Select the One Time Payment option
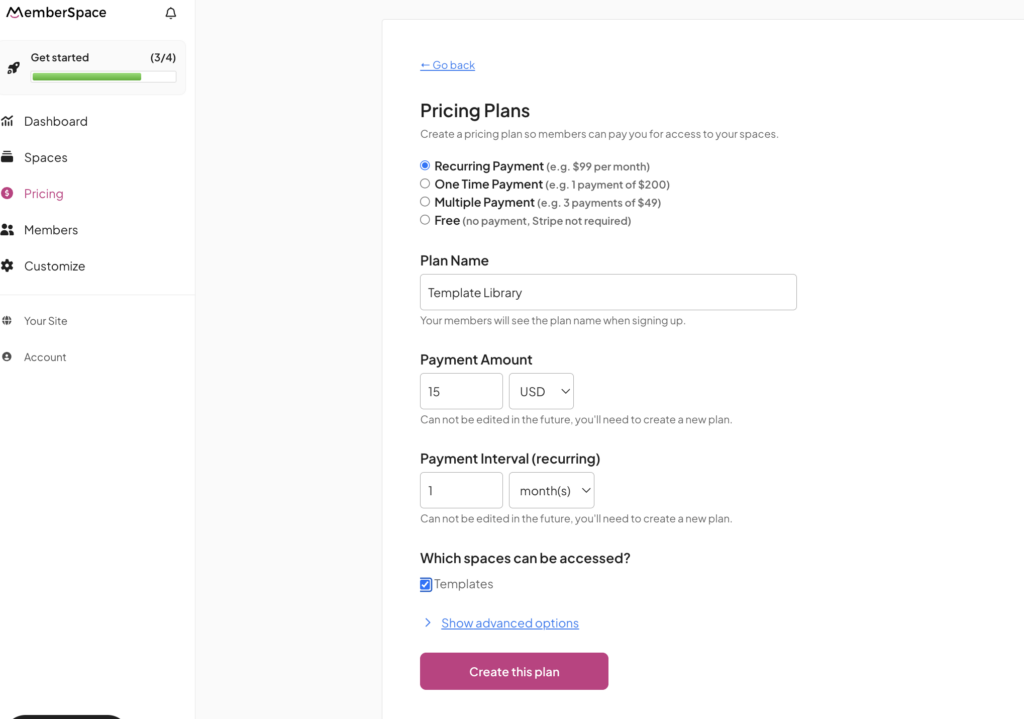 [x=424, y=184]
